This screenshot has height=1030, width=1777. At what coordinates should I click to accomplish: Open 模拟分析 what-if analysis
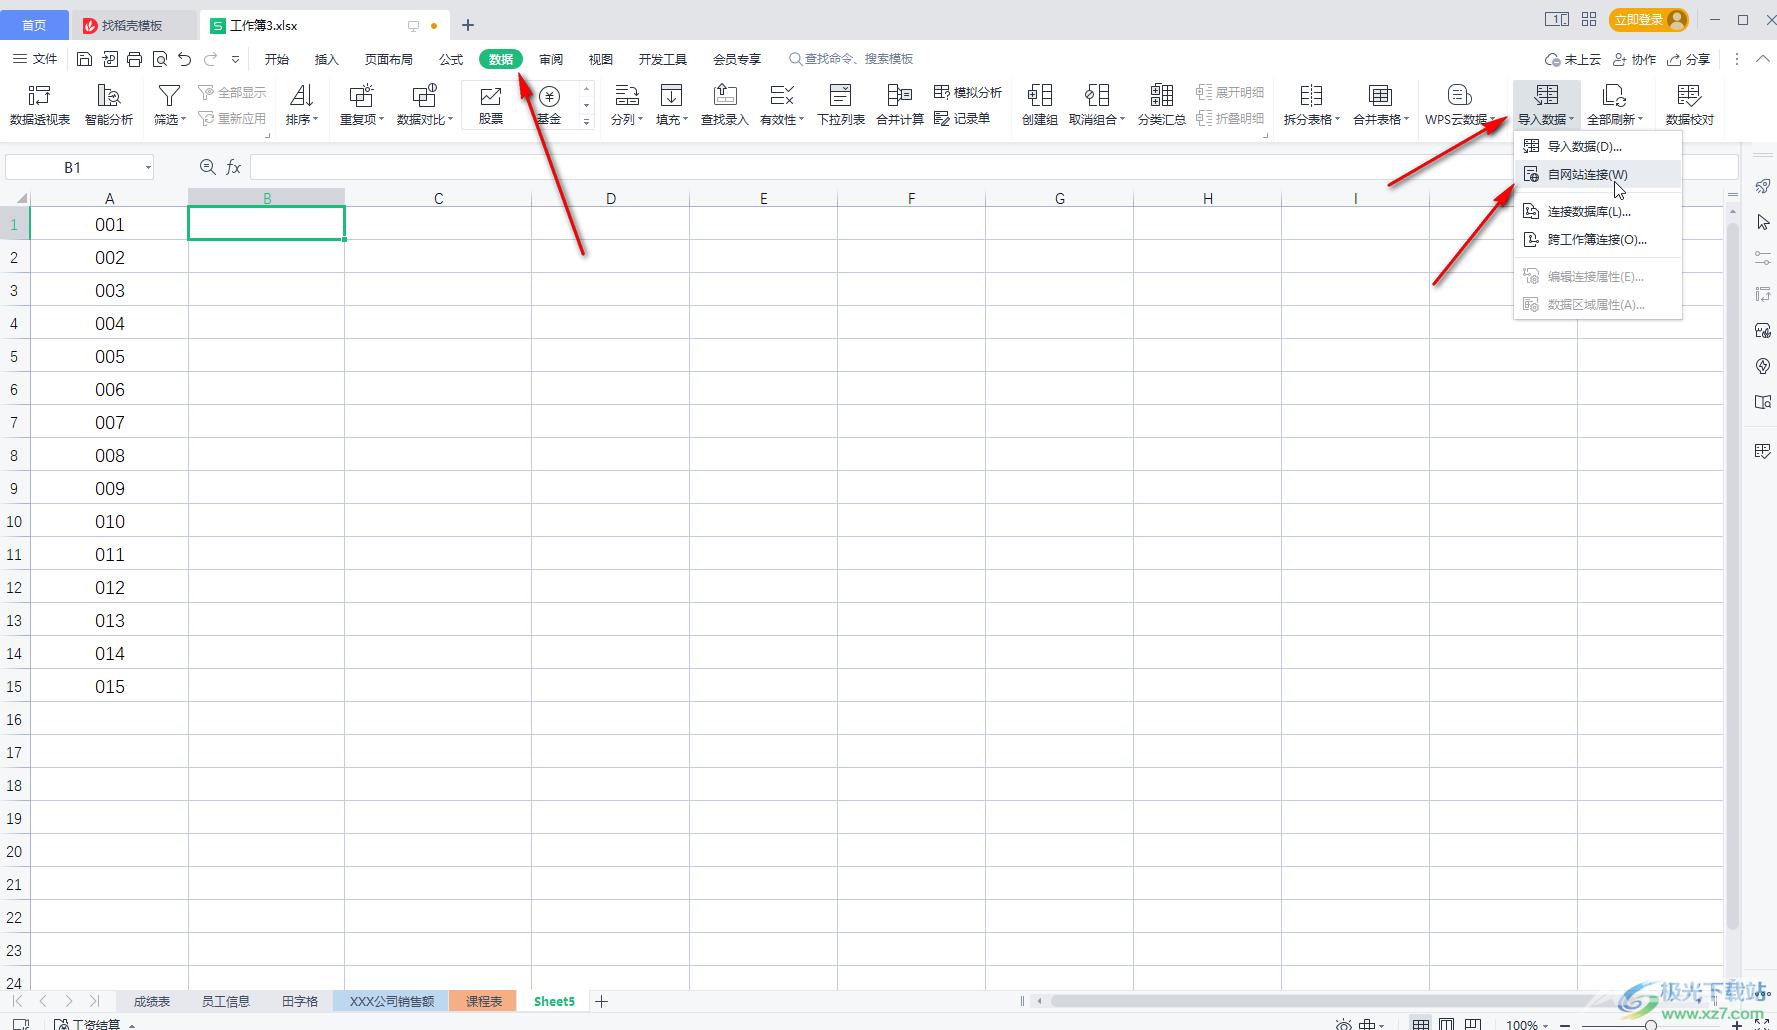click(x=967, y=92)
